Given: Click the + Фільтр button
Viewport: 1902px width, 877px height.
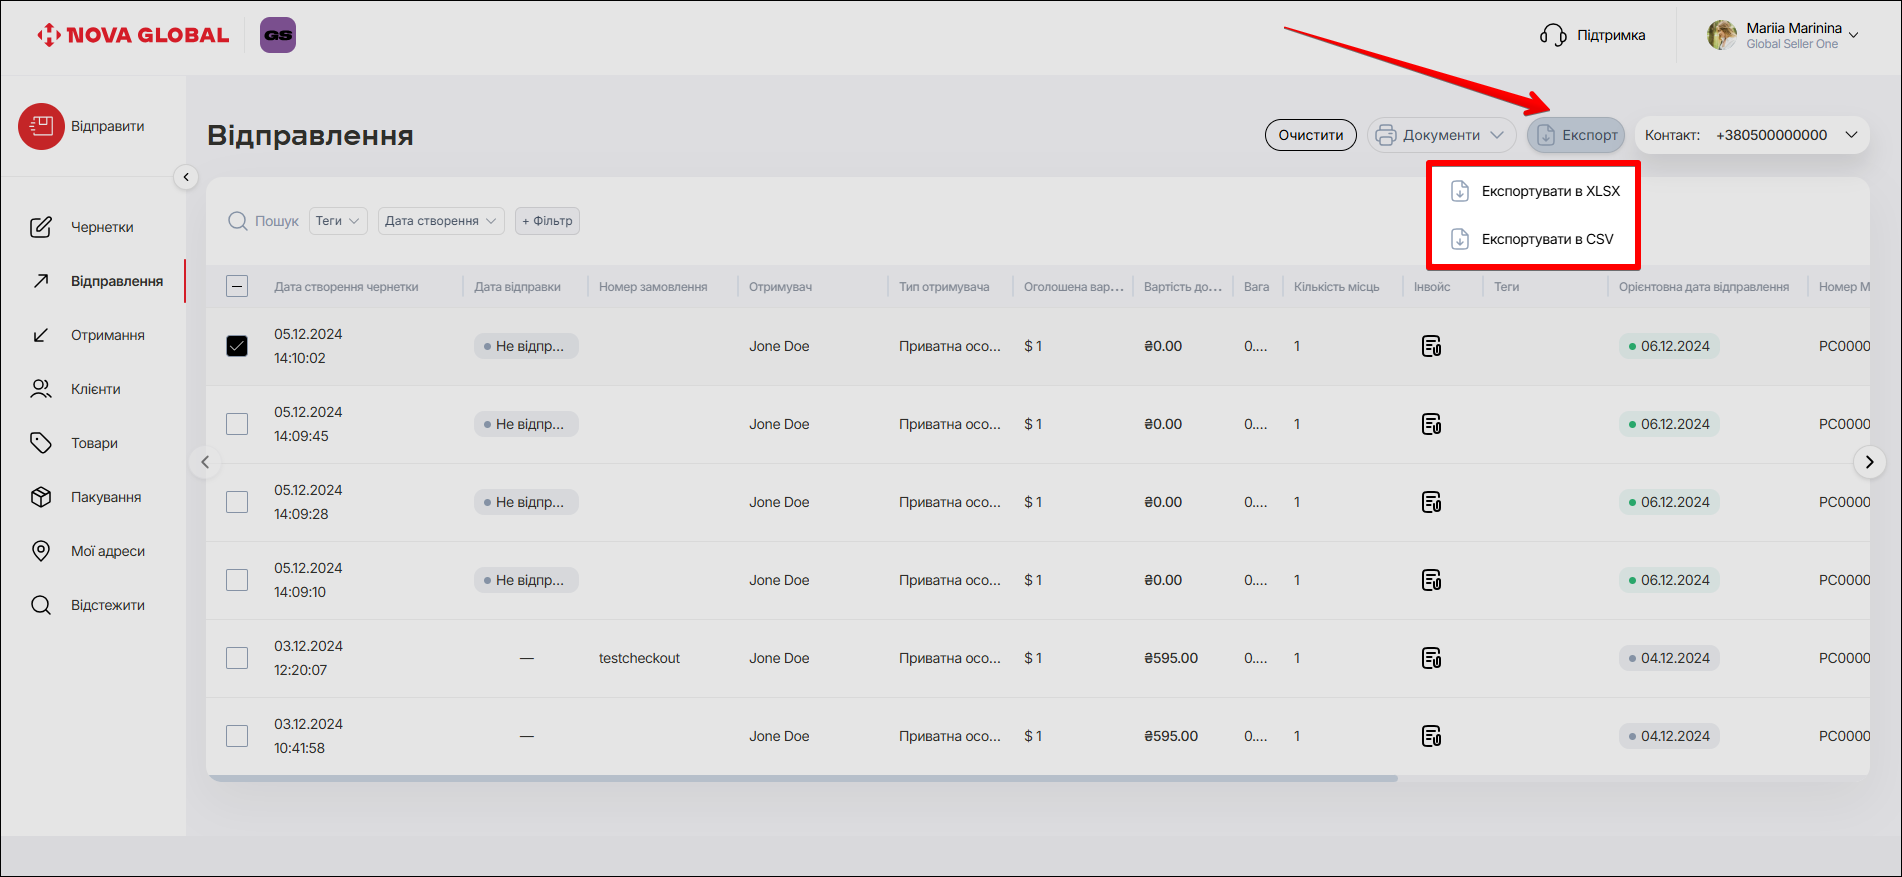Looking at the screenshot, I should (x=547, y=221).
